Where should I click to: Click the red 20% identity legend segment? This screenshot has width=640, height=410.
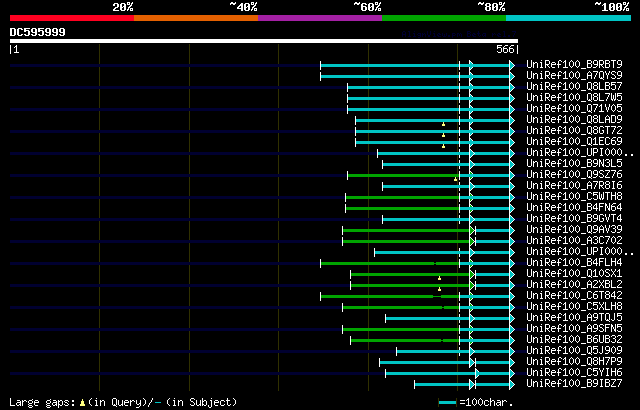pos(72,18)
